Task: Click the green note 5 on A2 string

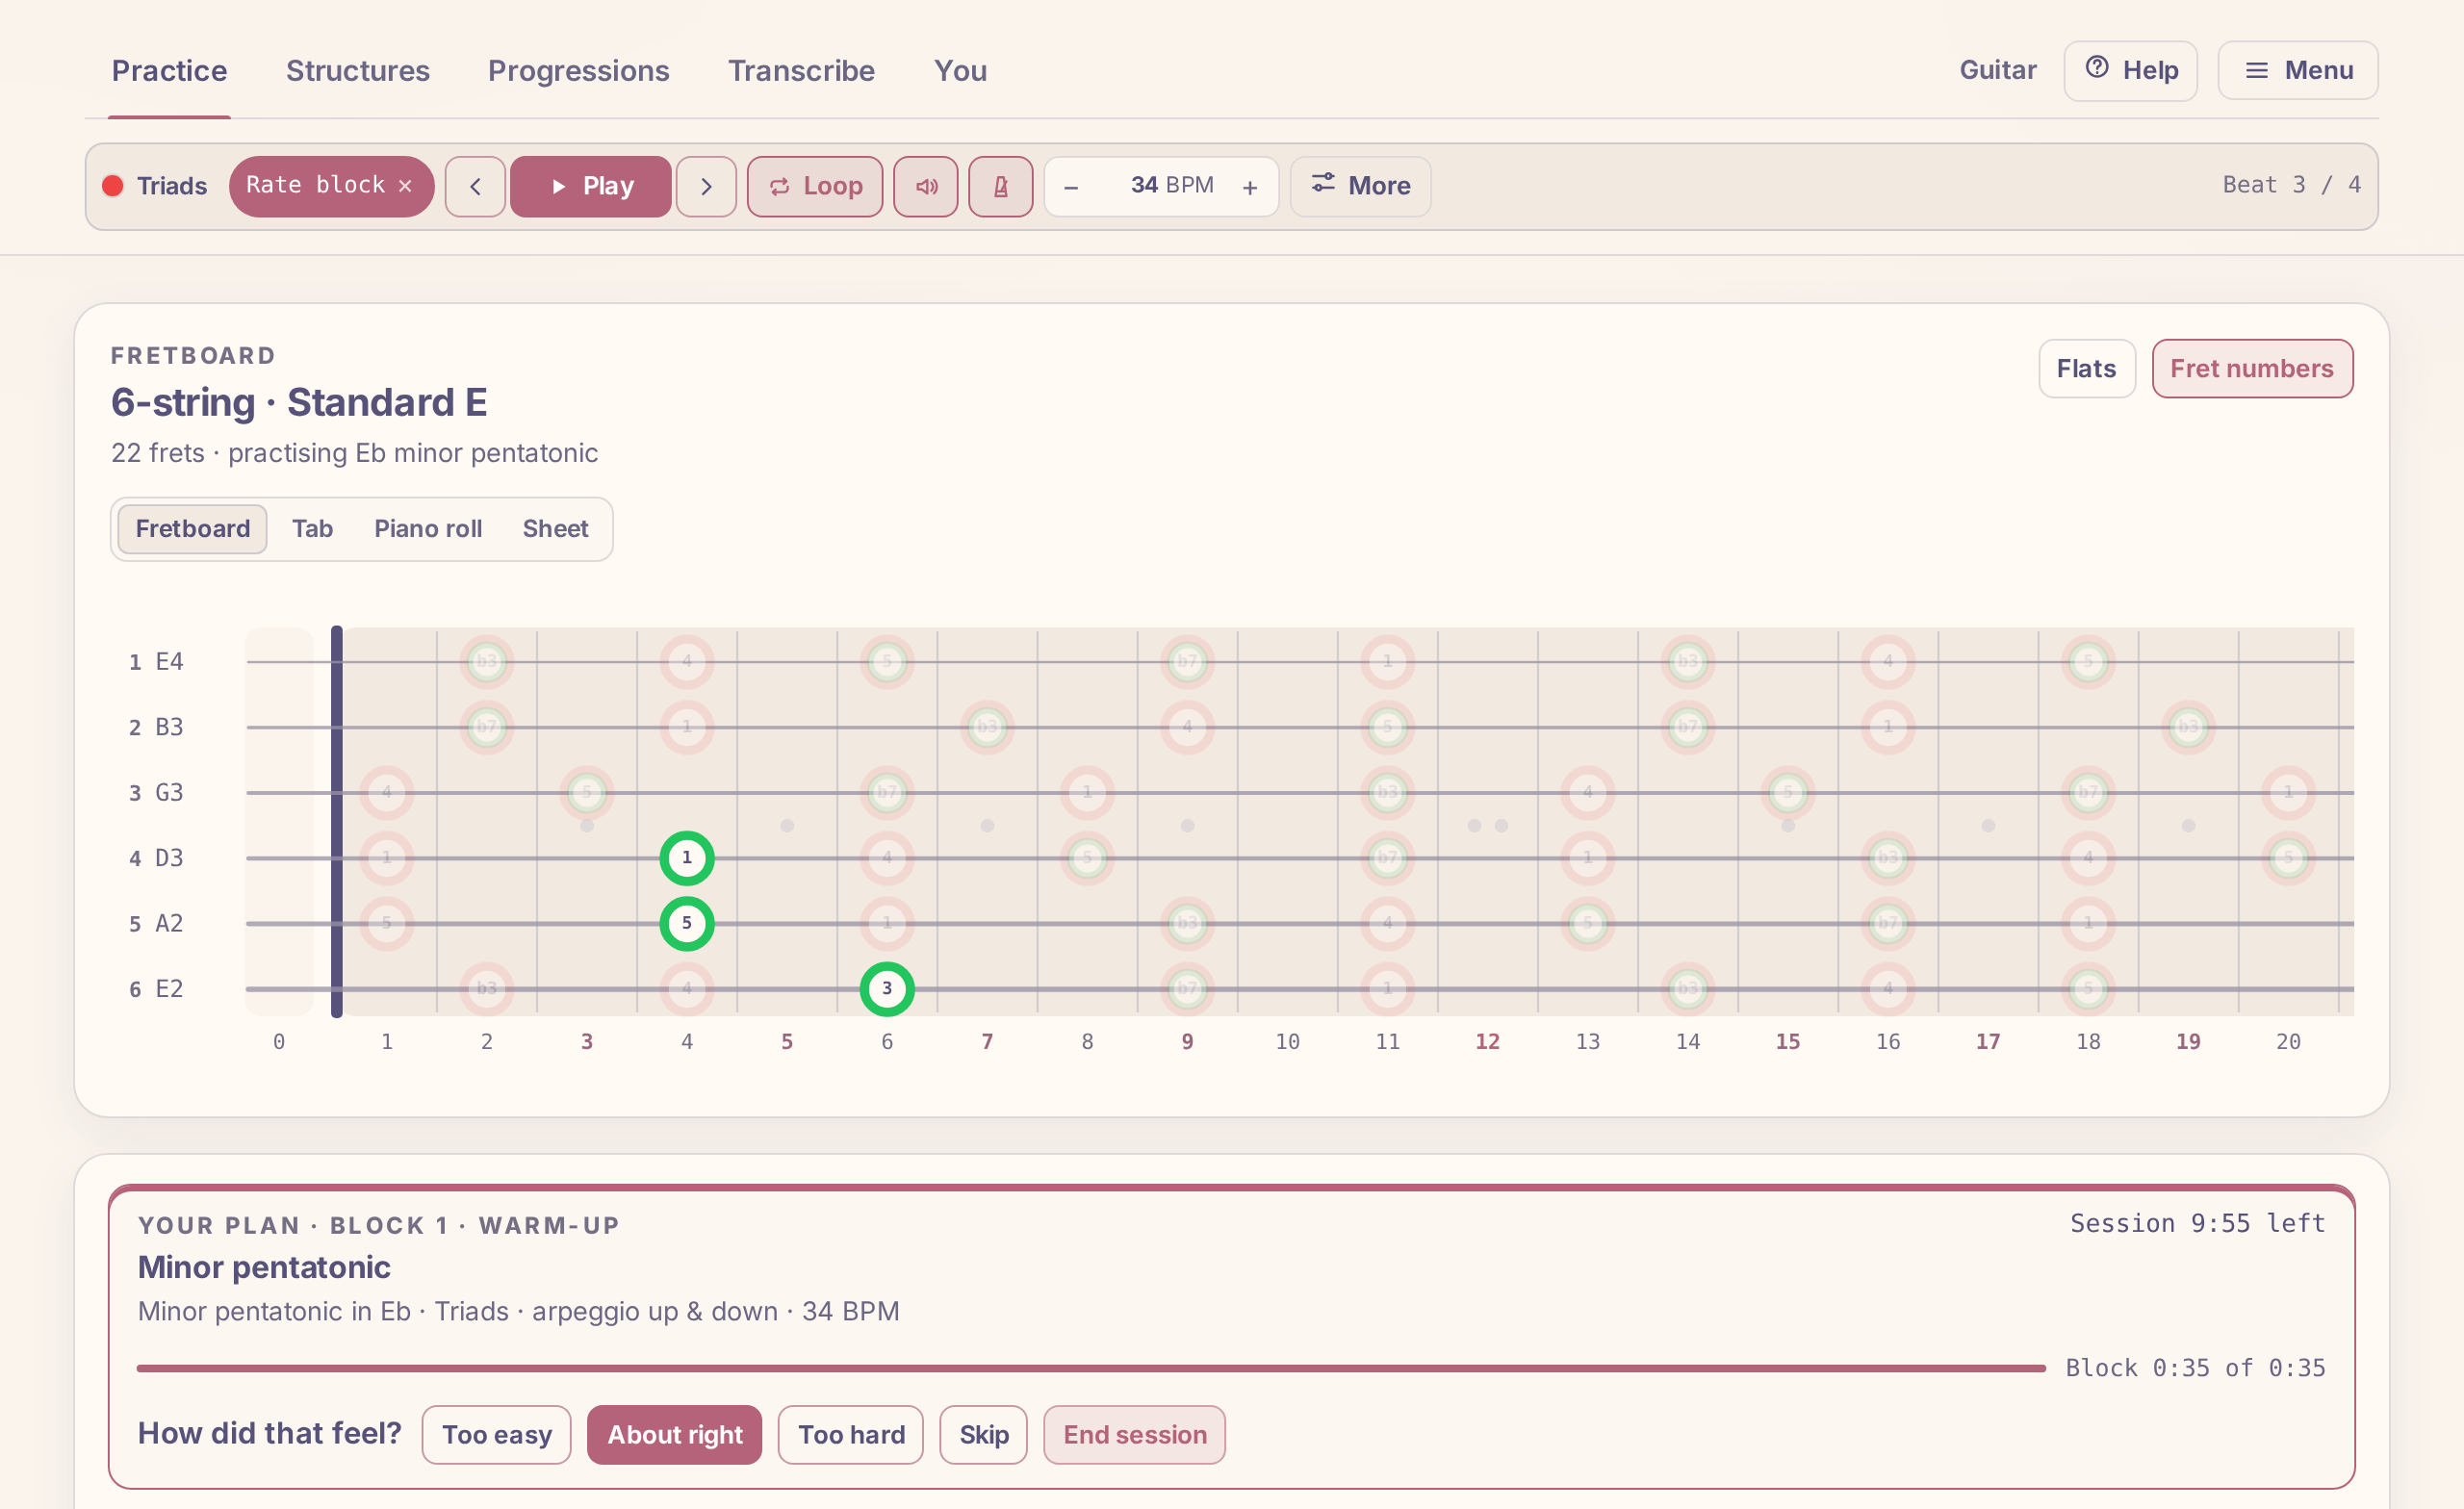Action: tap(687, 923)
